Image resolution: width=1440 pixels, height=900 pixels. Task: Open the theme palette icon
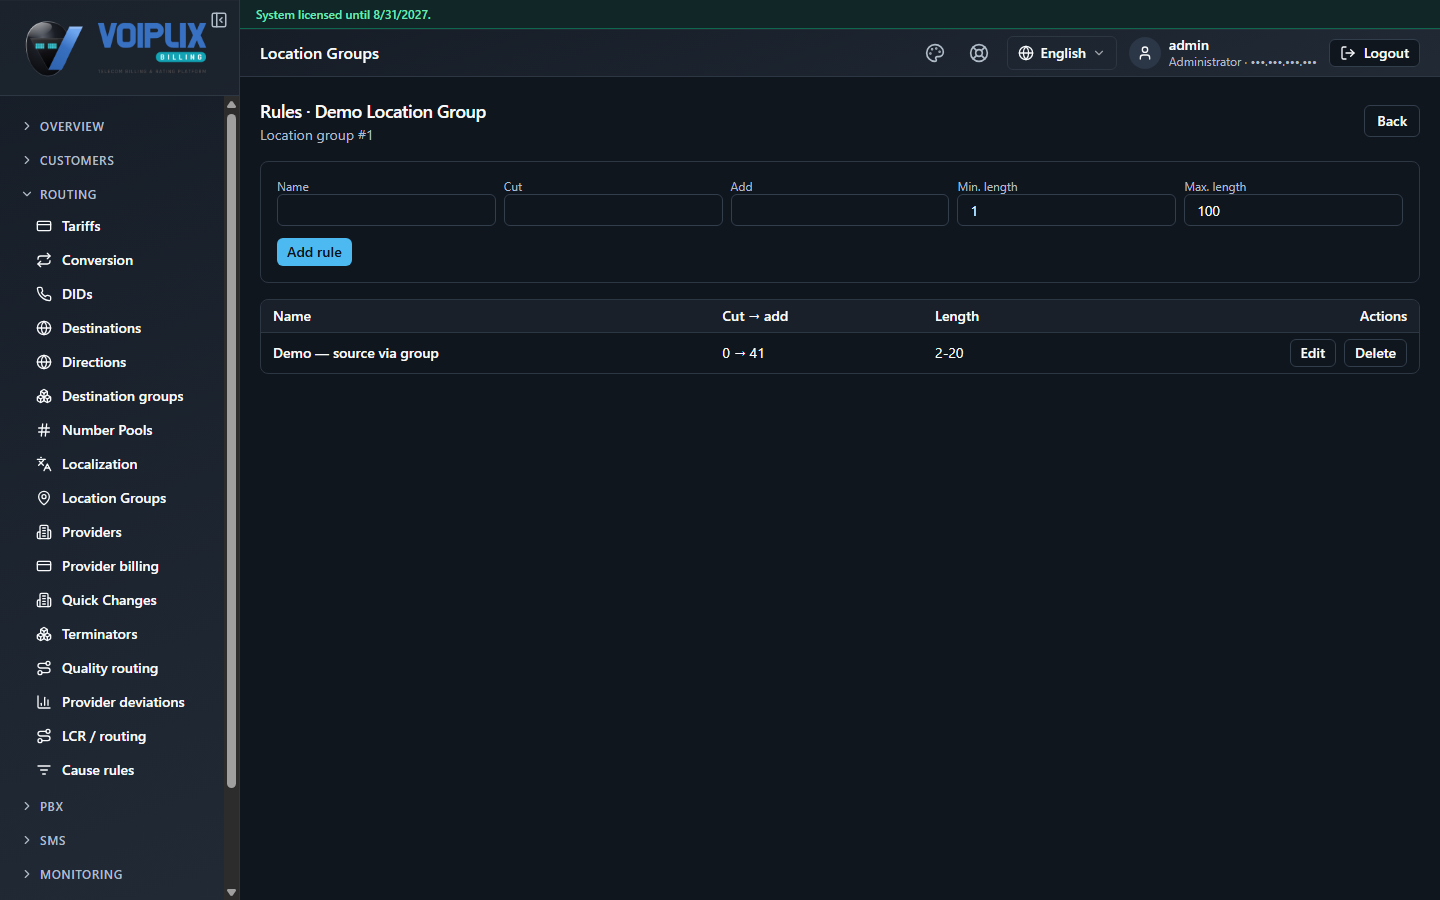coord(935,53)
